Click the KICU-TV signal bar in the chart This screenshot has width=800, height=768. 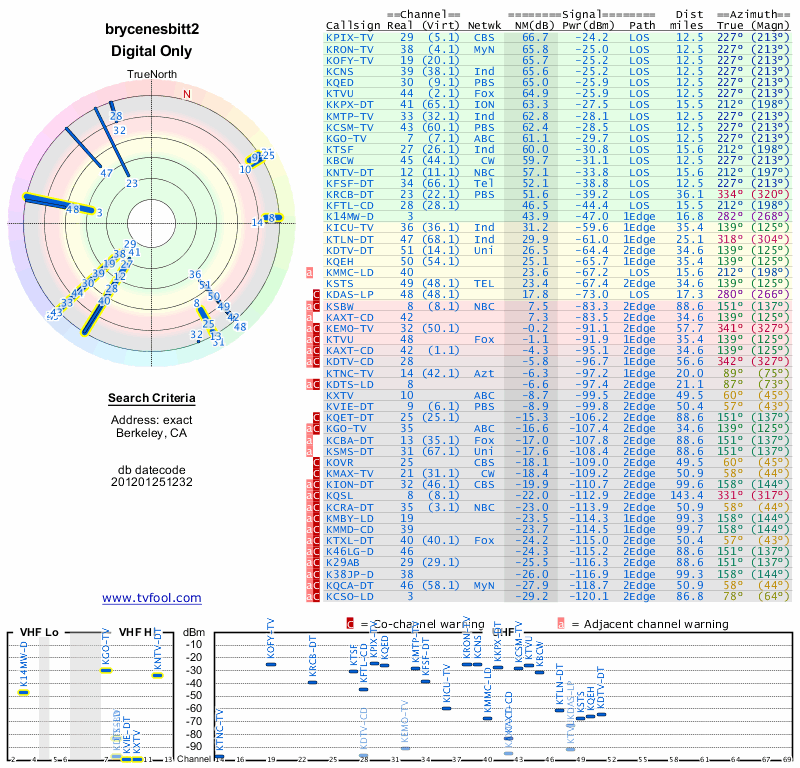point(446,708)
